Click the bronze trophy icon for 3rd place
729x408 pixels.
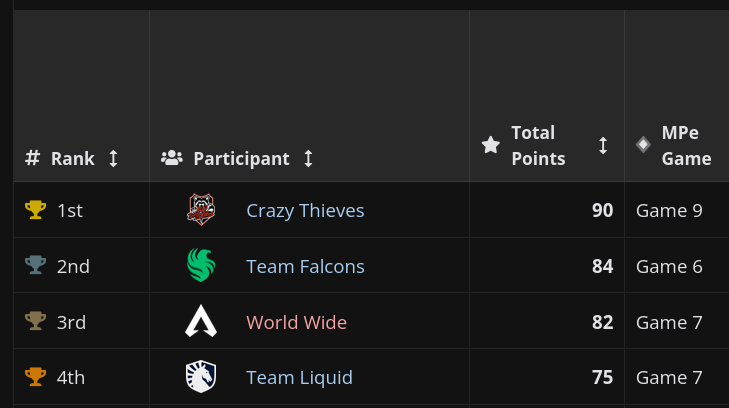[x=35, y=321]
